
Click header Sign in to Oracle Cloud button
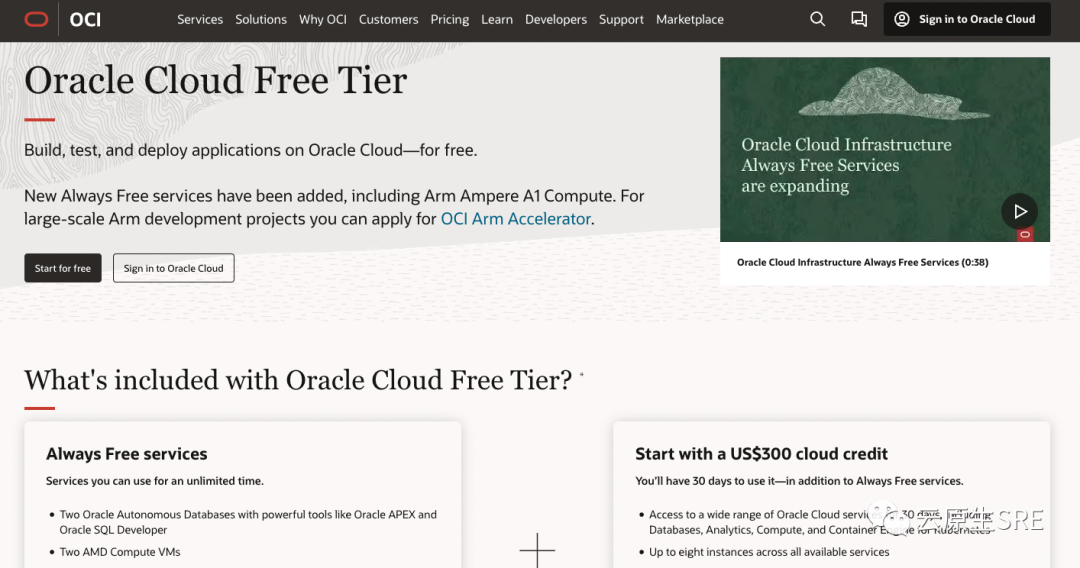(x=967, y=19)
